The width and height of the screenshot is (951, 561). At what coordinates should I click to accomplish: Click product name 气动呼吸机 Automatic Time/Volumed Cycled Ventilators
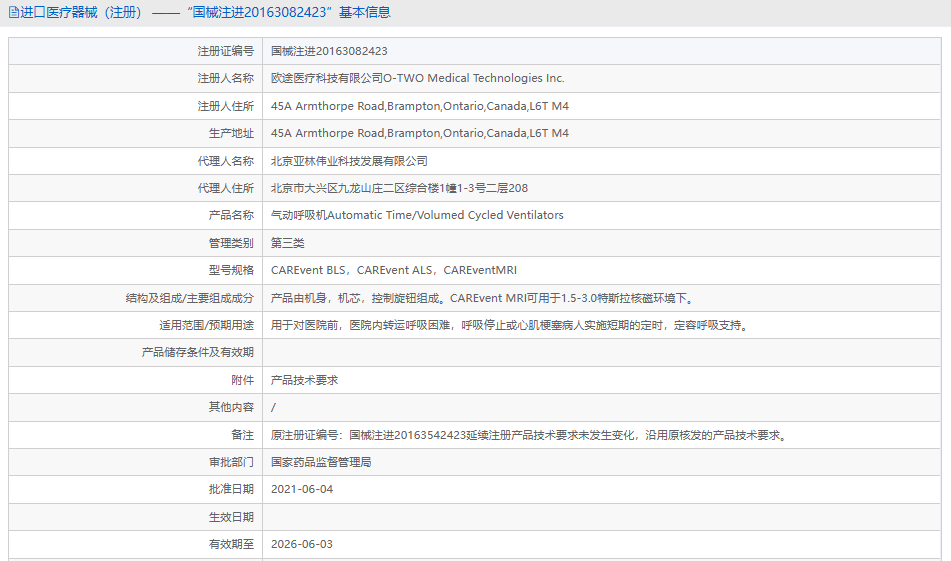click(417, 215)
